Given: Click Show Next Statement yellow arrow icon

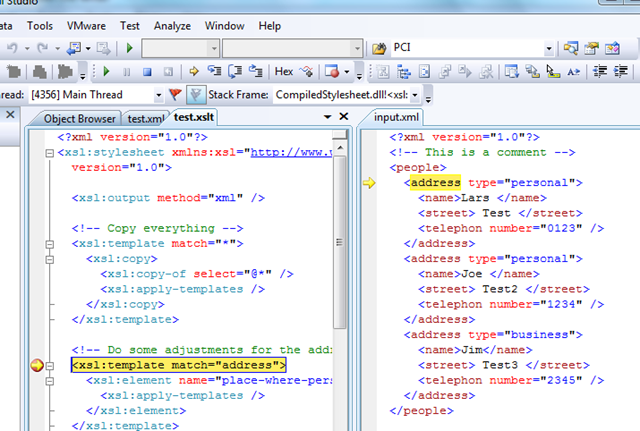Looking at the screenshot, I should coord(193,72).
